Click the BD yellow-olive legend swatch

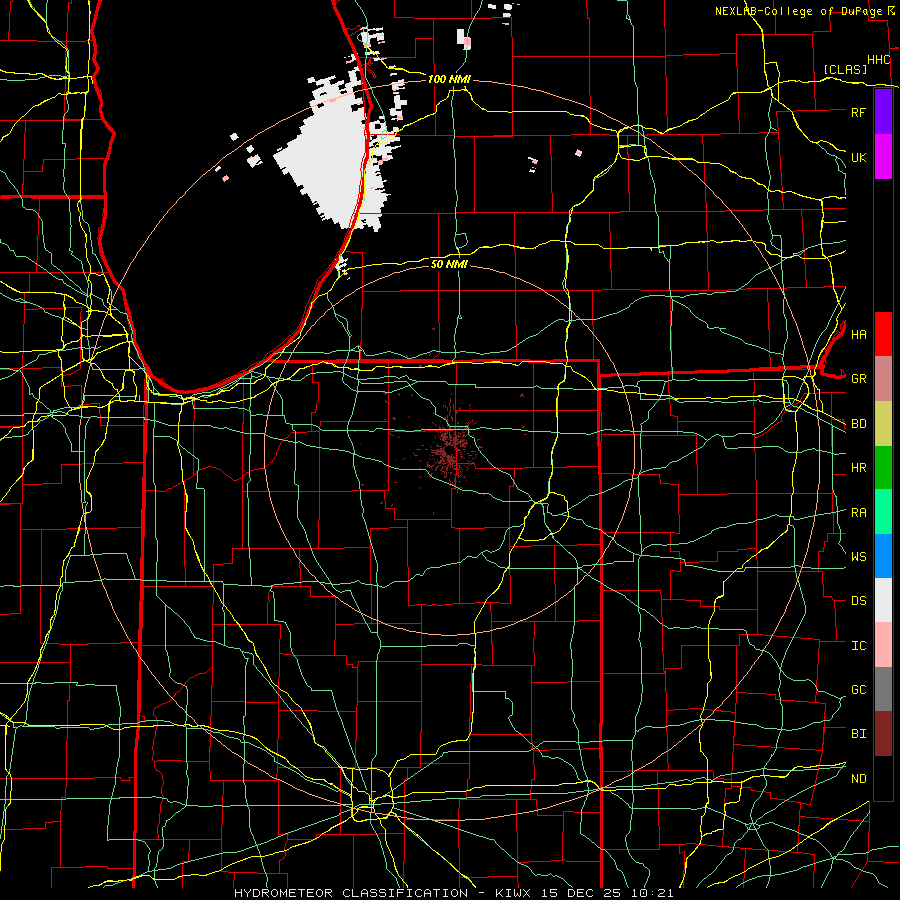tap(883, 424)
